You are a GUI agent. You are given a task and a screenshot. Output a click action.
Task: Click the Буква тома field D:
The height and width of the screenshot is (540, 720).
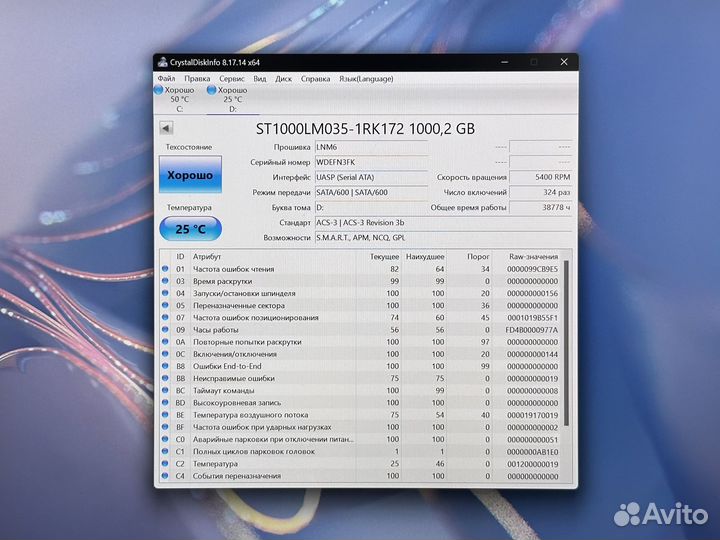point(371,208)
